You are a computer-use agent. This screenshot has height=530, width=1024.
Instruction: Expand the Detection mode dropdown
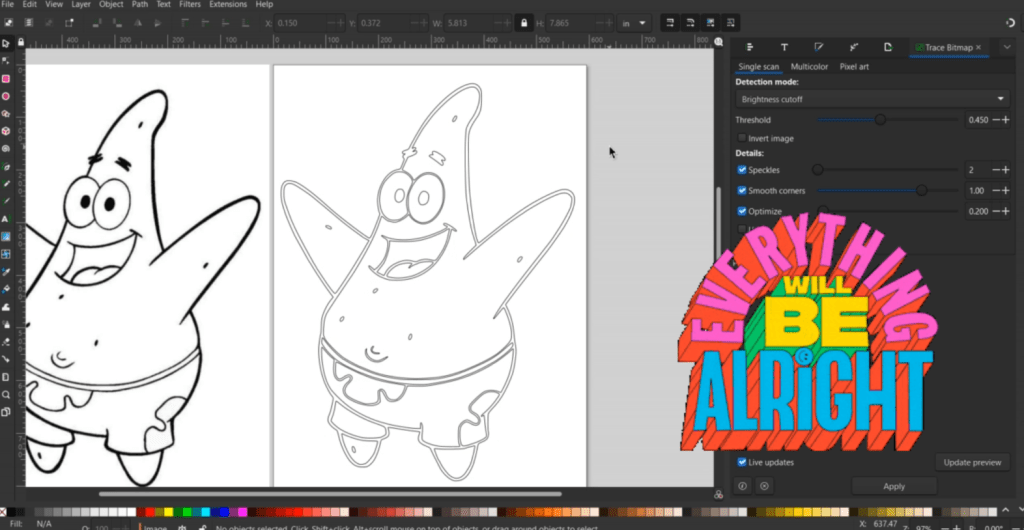coord(872,99)
